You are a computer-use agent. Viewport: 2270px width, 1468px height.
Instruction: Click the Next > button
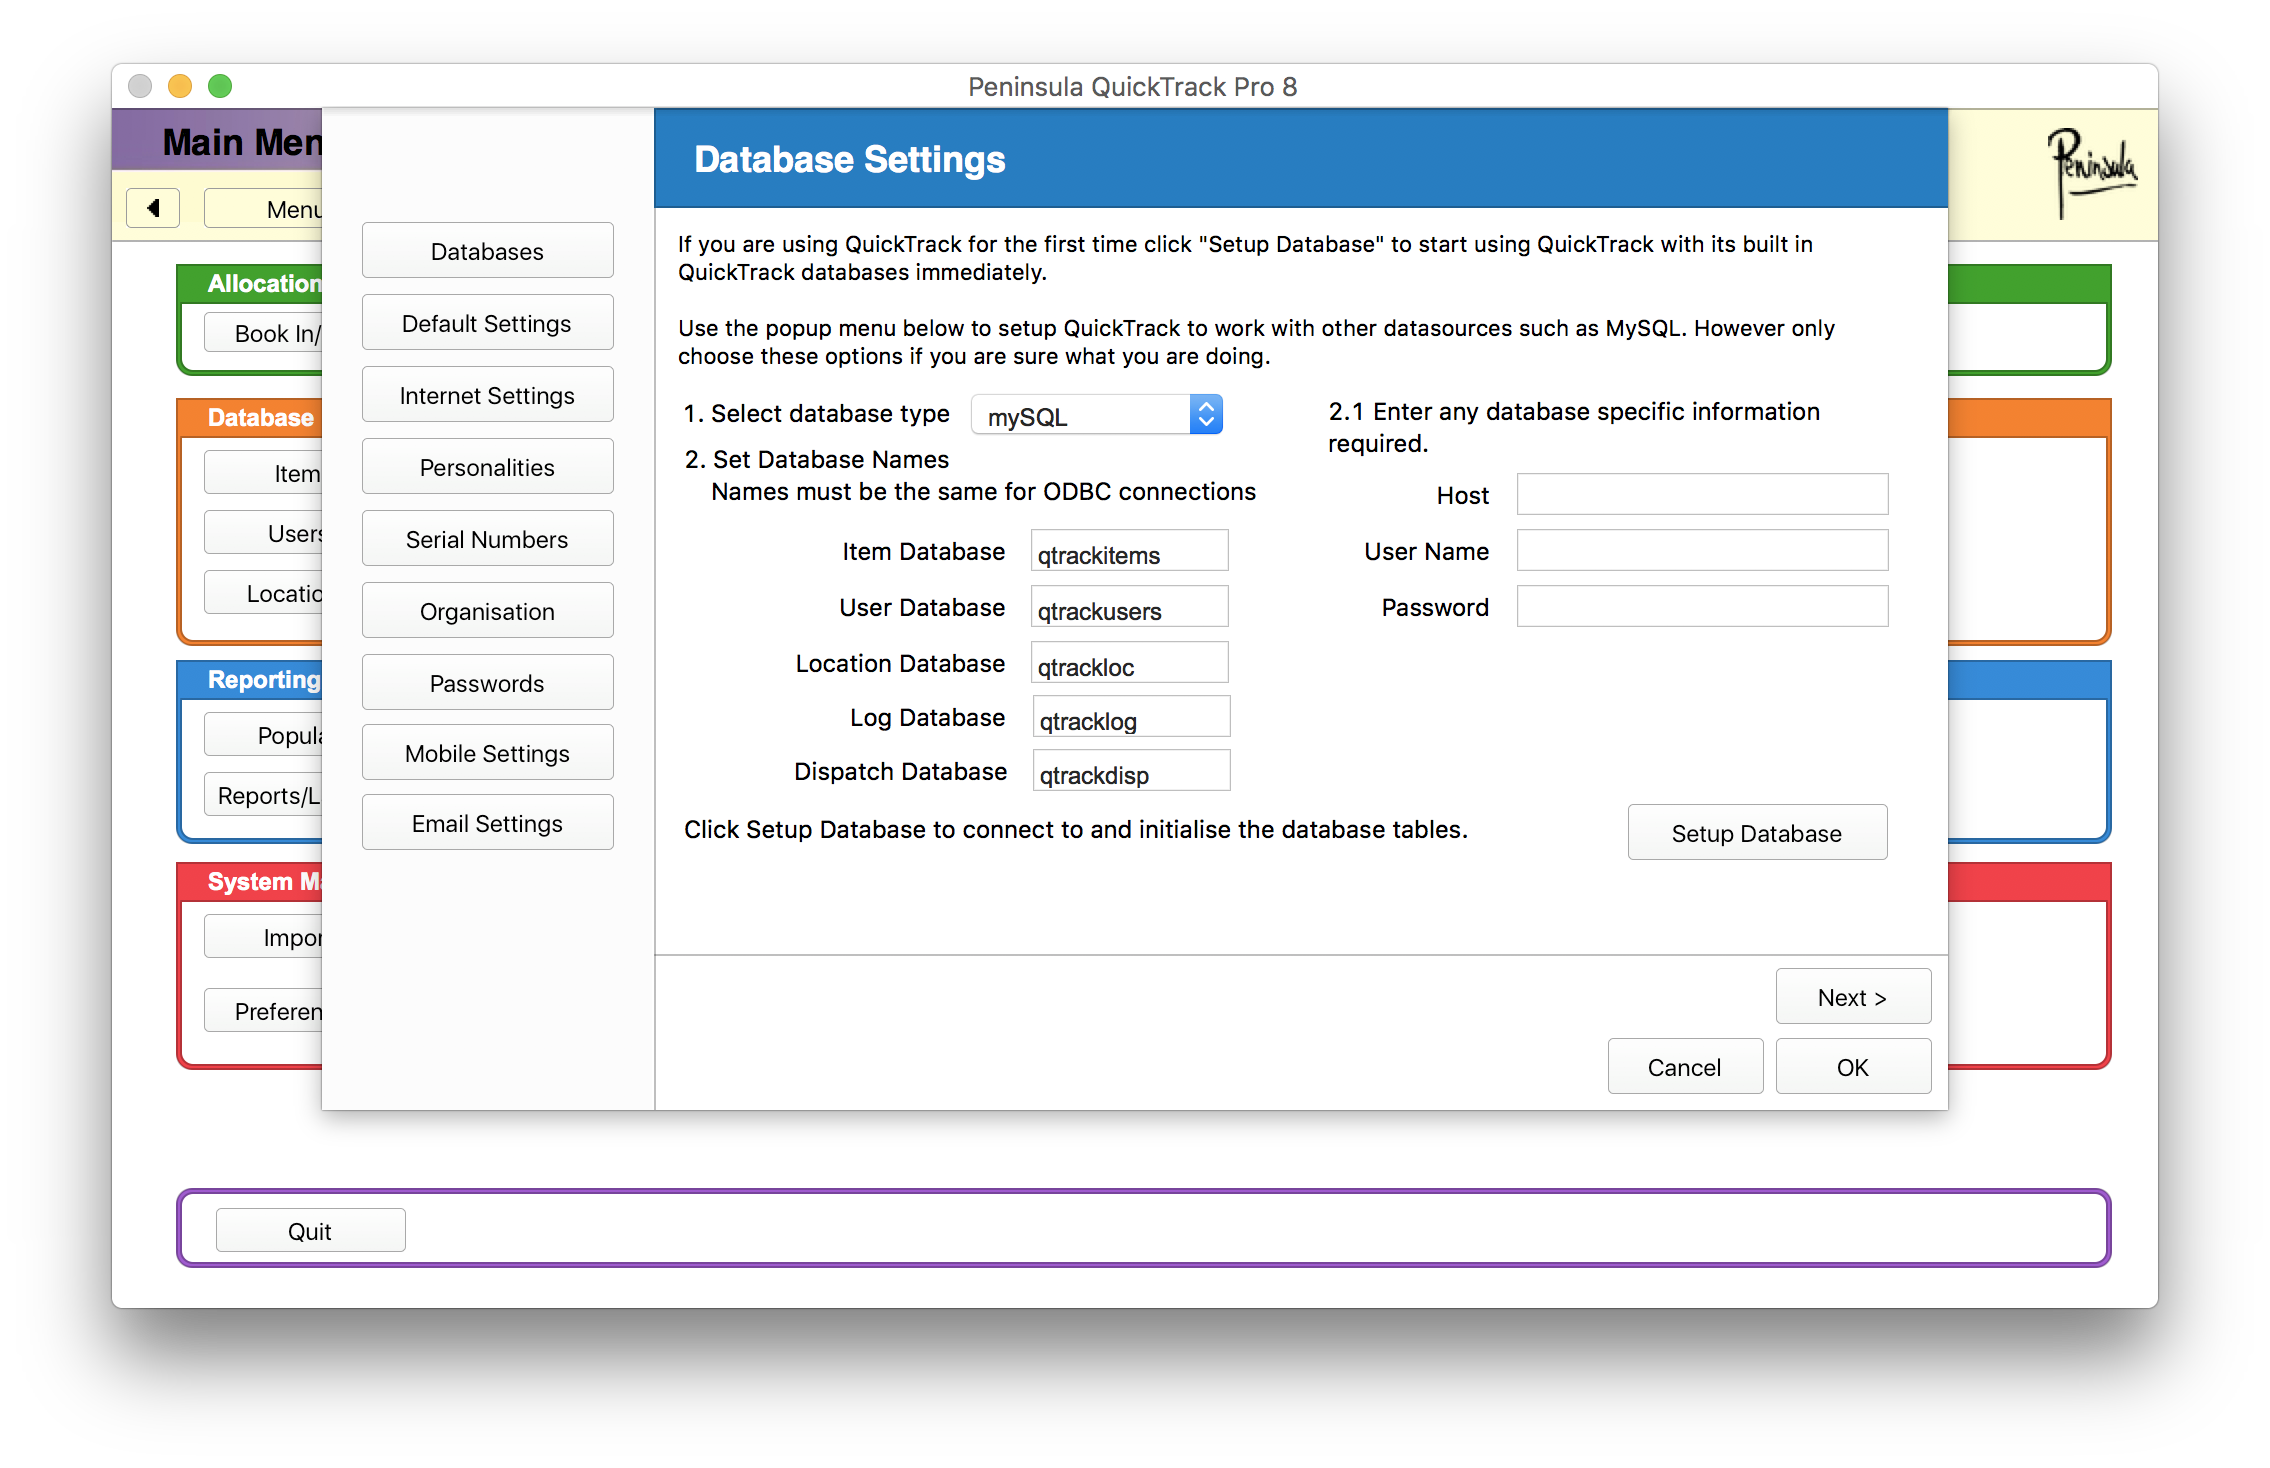click(1852, 997)
